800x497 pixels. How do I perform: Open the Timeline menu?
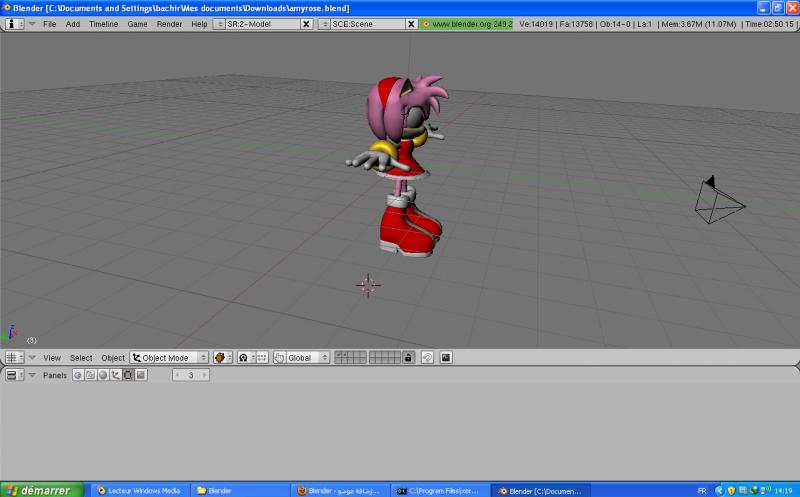point(104,24)
